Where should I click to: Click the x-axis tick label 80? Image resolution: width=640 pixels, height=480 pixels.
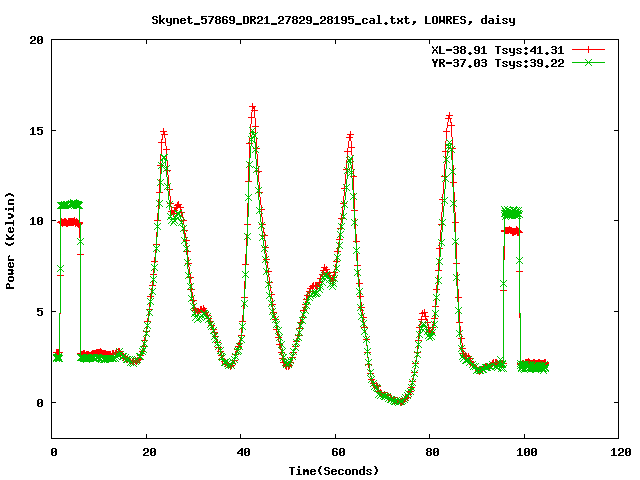(432, 452)
